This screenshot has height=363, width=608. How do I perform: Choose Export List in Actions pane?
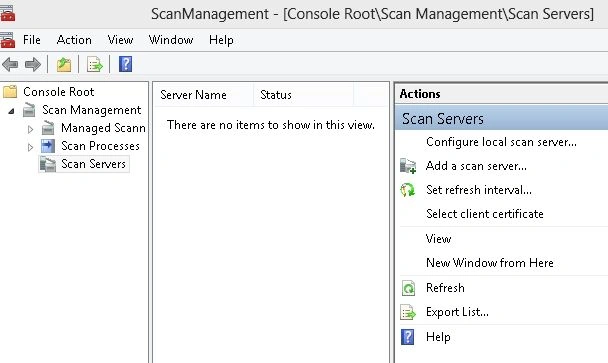pyautogui.click(x=457, y=312)
